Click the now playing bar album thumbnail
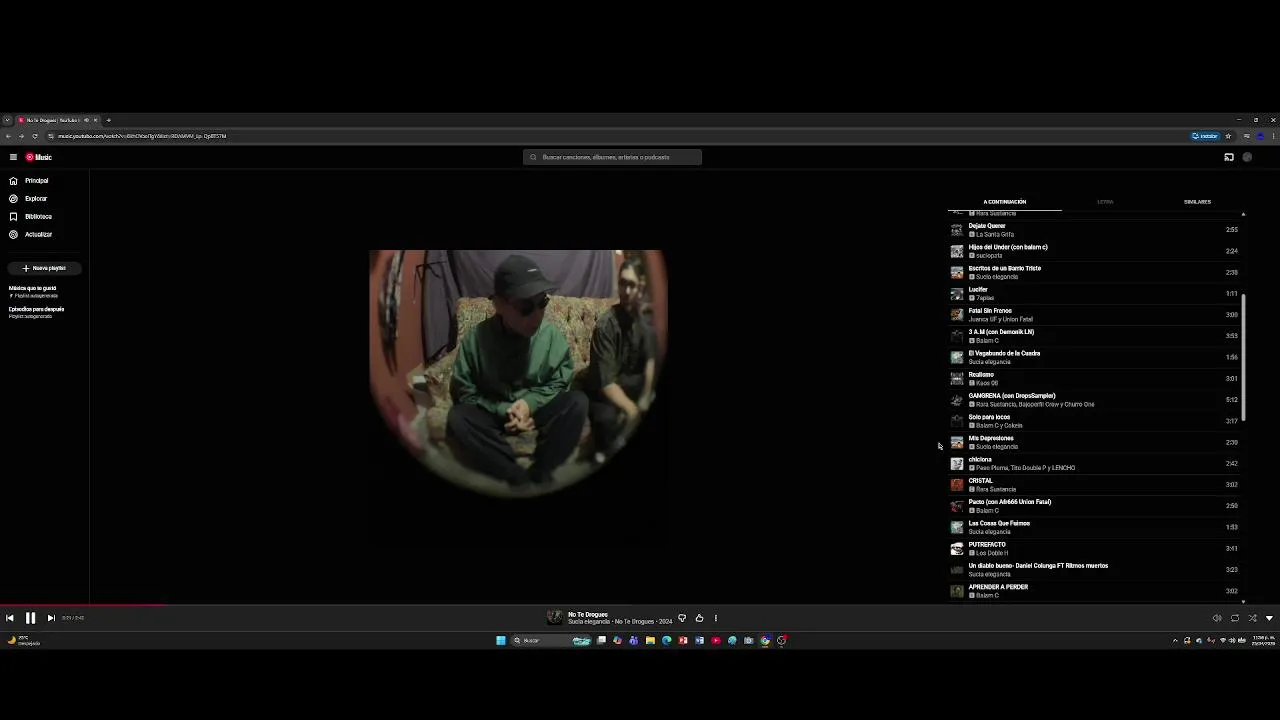 [555, 618]
